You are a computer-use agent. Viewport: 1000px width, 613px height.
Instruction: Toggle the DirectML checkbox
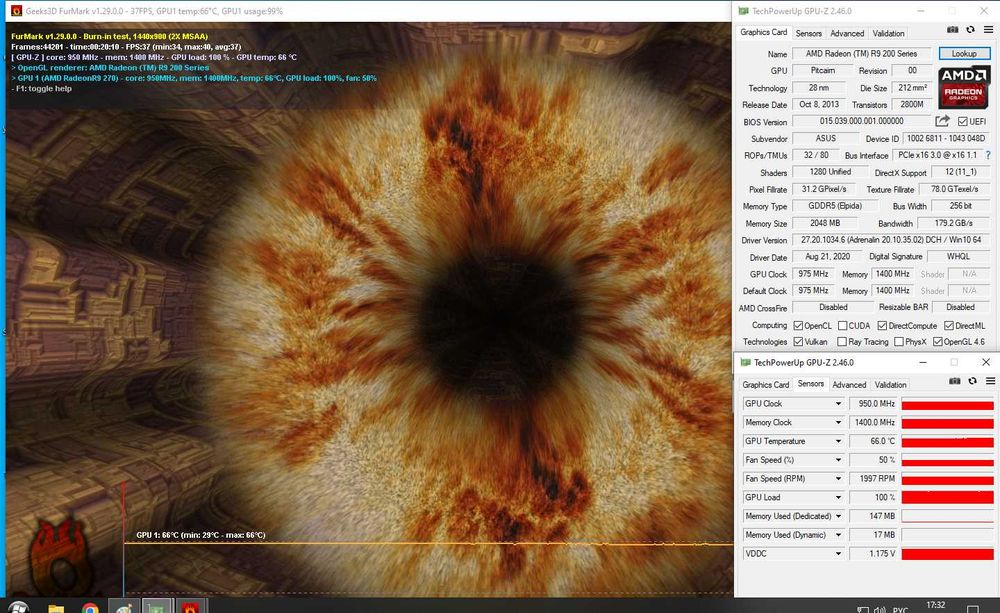point(949,325)
